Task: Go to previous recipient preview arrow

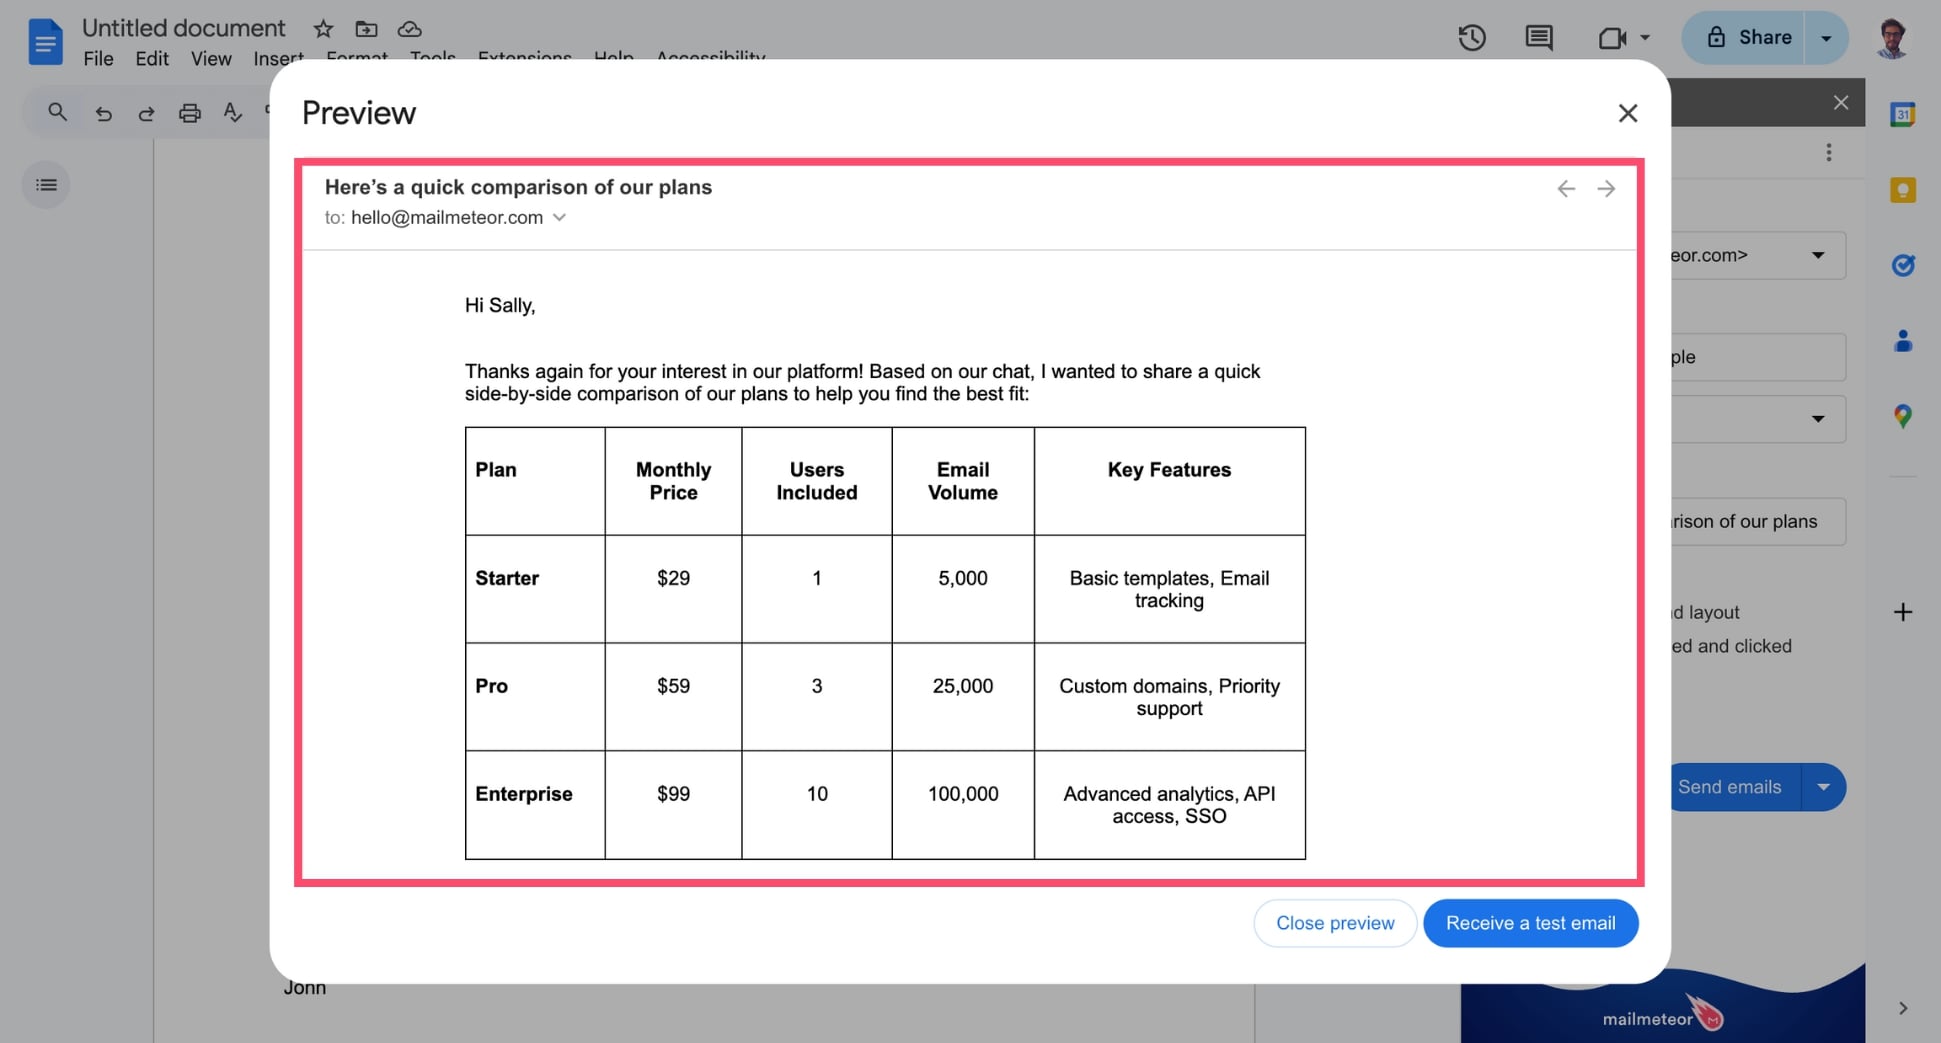Action: [x=1566, y=188]
